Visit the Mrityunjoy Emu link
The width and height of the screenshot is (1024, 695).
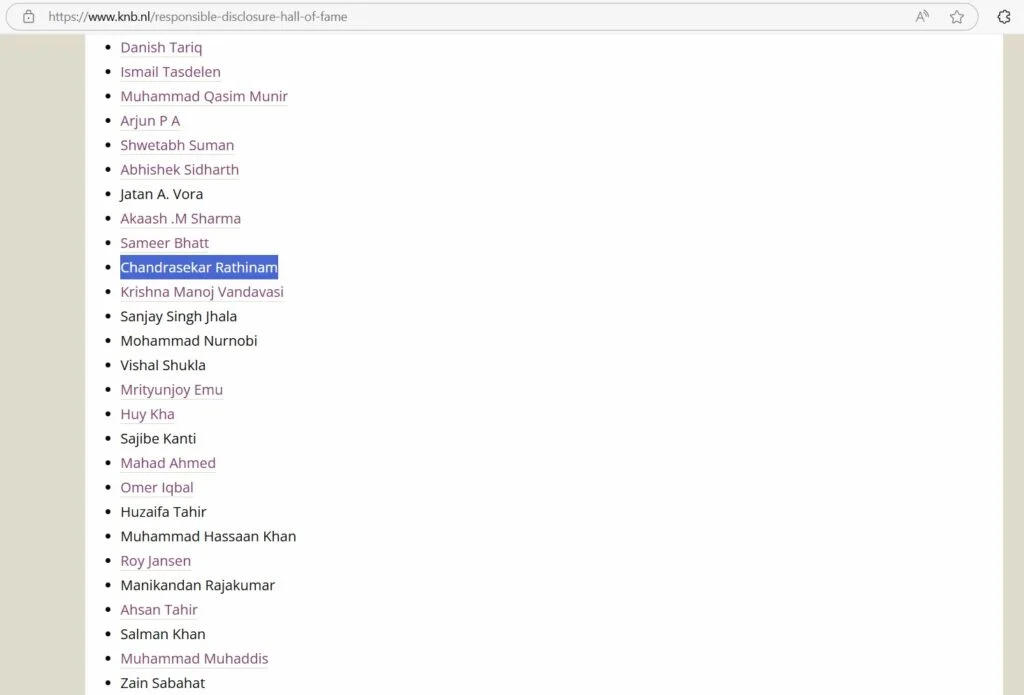pyautogui.click(x=171, y=390)
